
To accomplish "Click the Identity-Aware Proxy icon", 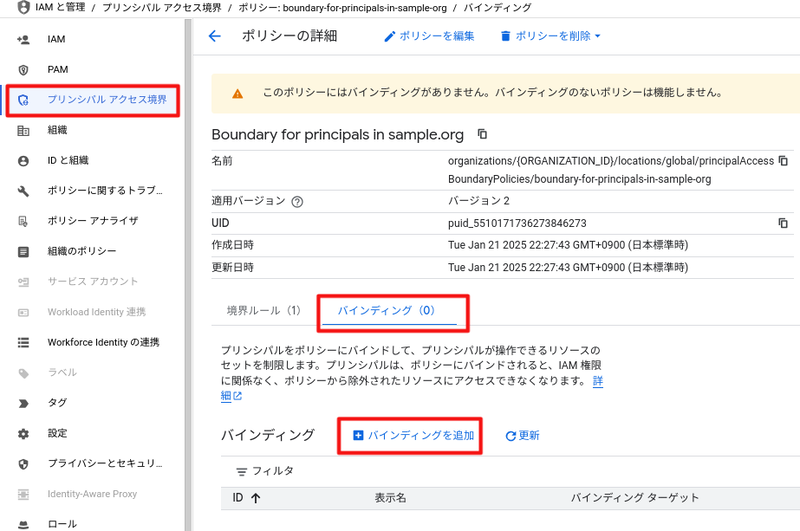I will click(x=23, y=494).
